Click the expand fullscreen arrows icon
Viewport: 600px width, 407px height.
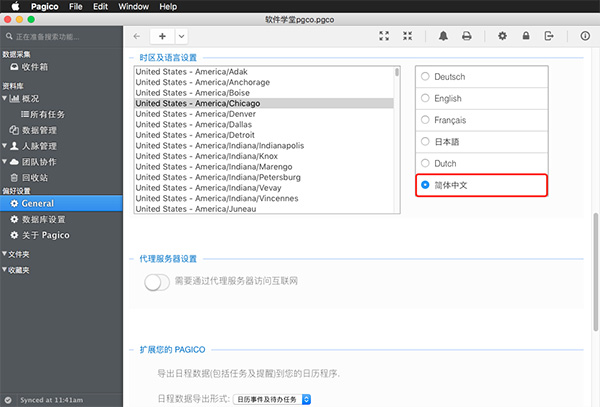pyautogui.click(x=384, y=36)
